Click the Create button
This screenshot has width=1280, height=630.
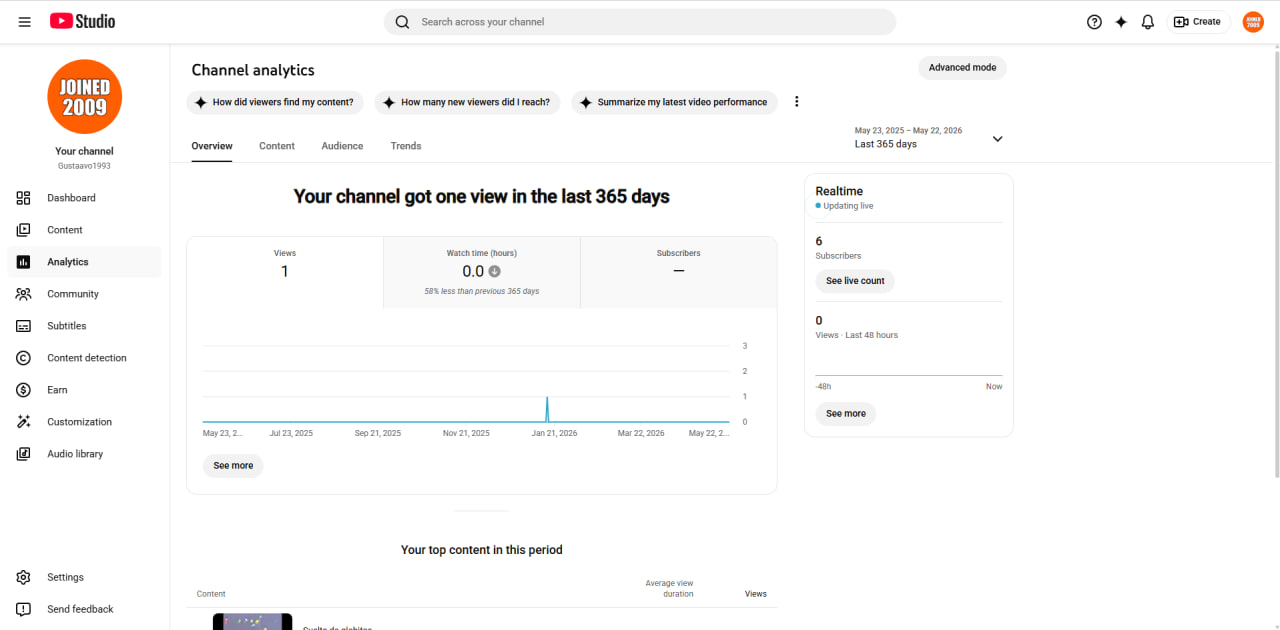coord(1198,22)
